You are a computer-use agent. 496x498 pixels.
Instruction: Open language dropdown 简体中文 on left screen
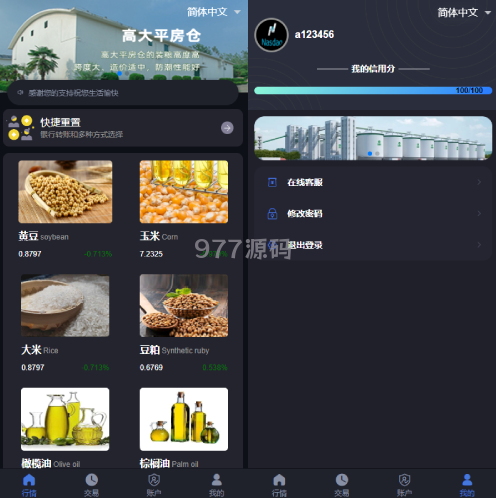click(x=213, y=12)
